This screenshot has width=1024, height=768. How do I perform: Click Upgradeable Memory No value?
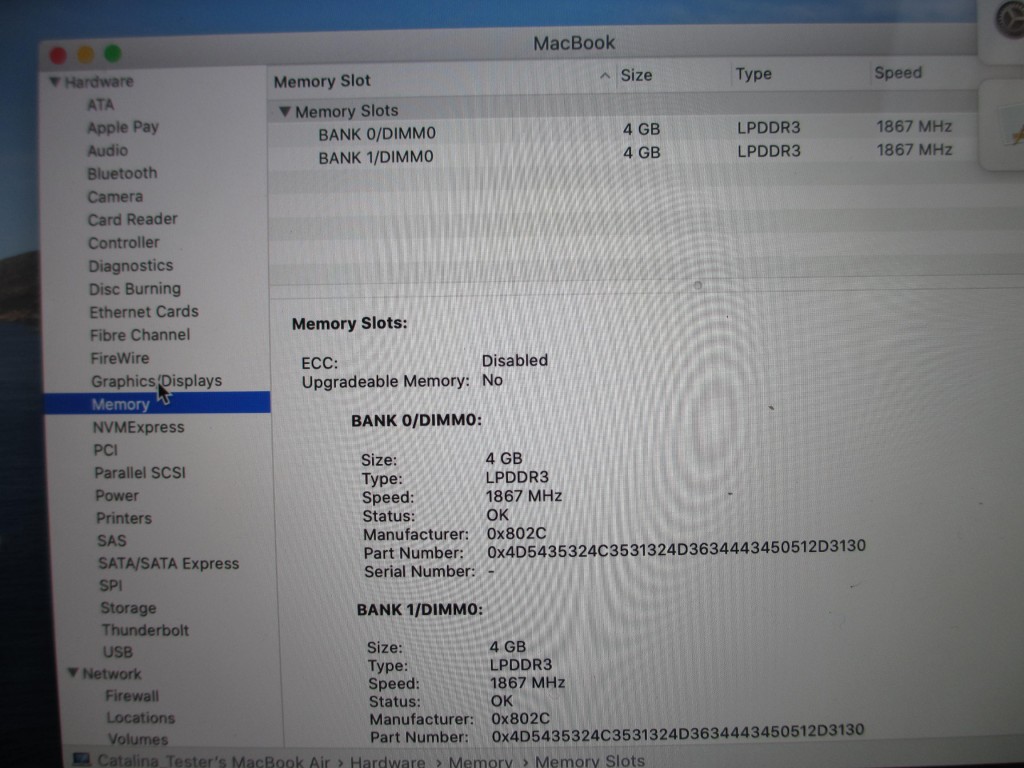click(492, 380)
